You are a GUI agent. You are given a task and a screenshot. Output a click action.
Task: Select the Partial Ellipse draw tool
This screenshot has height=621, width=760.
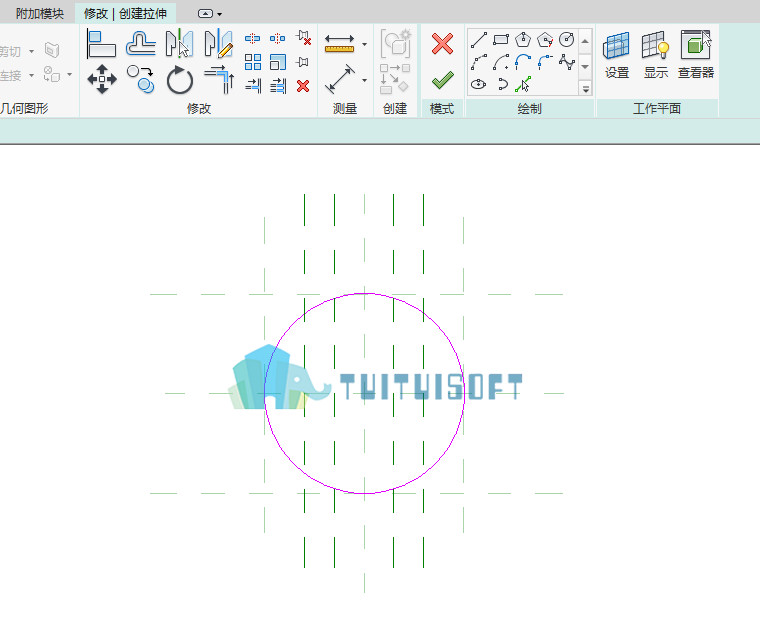tap(502, 84)
